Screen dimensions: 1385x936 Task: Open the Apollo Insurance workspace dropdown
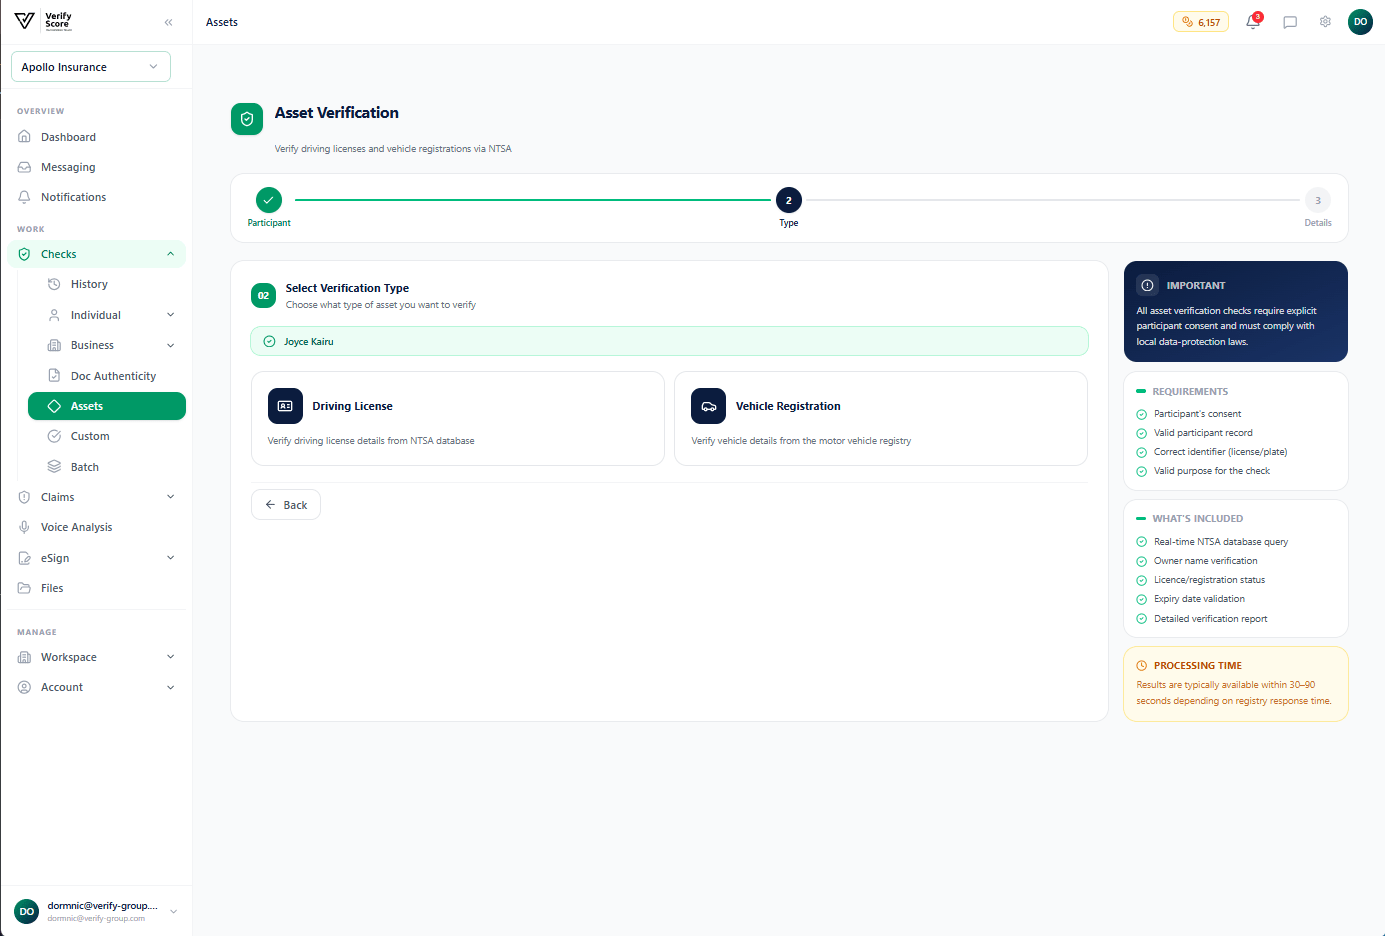[x=91, y=67]
